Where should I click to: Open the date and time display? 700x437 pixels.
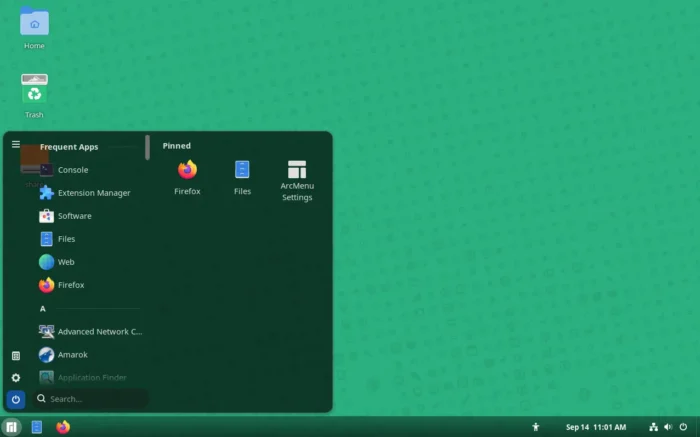(x=596, y=427)
